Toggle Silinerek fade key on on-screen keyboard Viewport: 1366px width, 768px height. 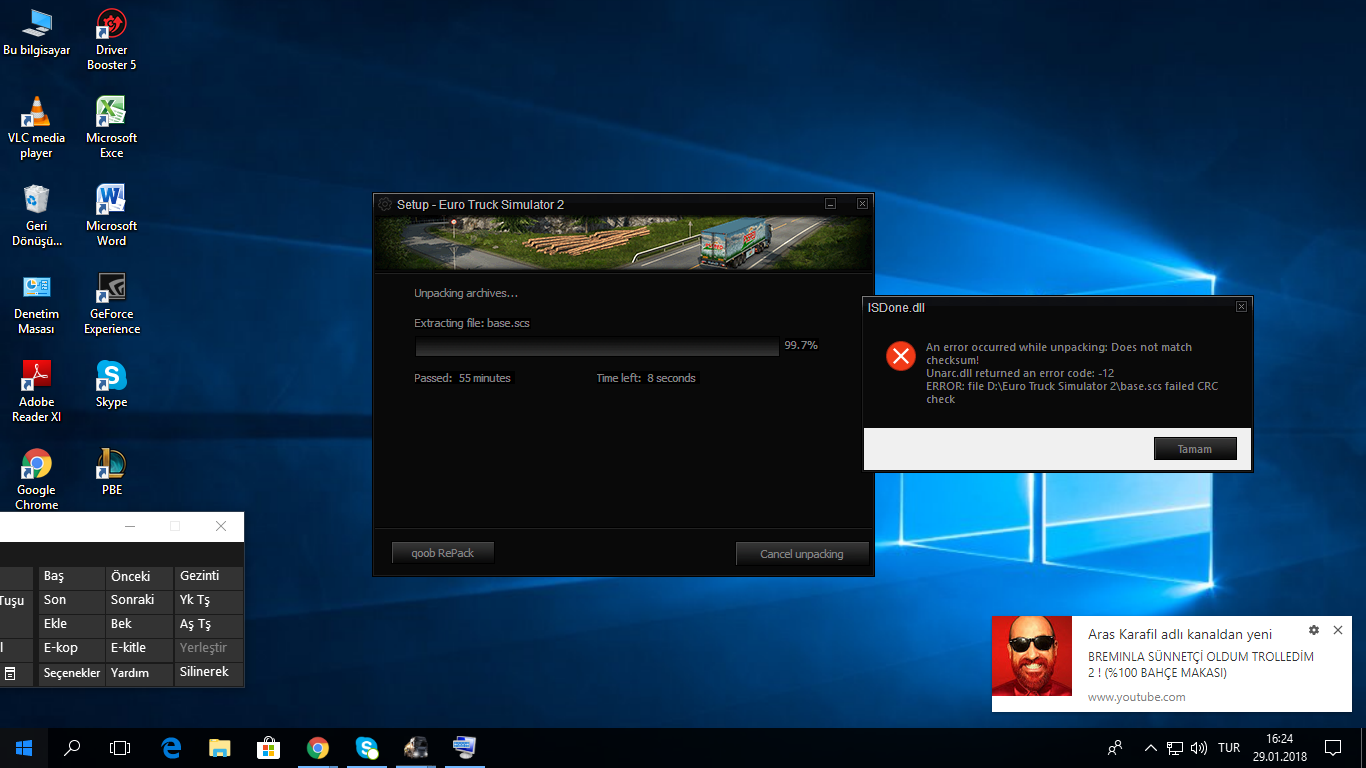tap(208, 673)
